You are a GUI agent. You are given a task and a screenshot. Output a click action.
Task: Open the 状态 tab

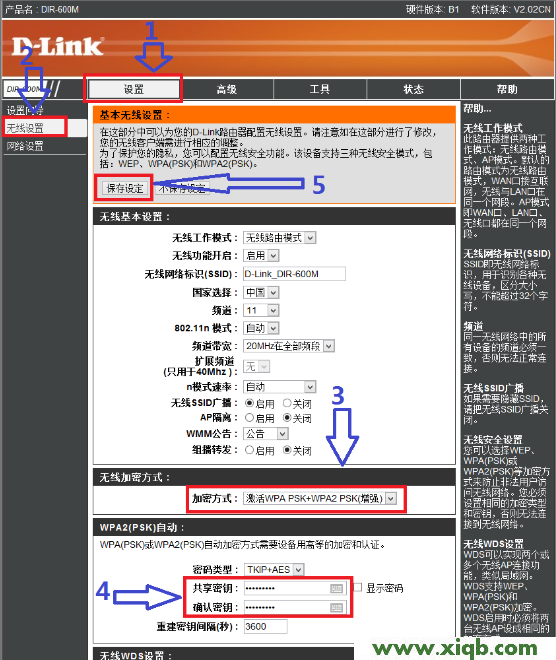pyautogui.click(x=413, y=89)
